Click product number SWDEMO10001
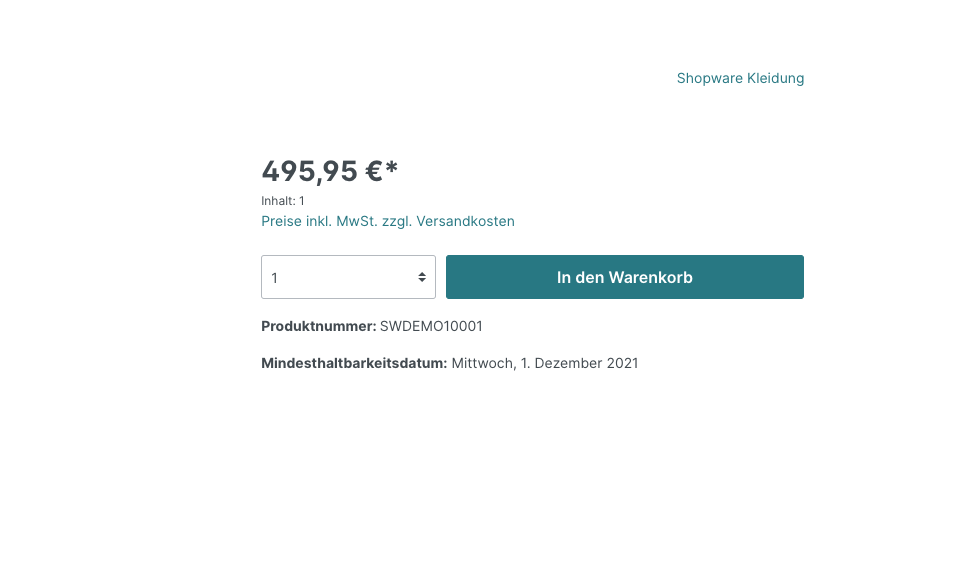 coord(431,326)
